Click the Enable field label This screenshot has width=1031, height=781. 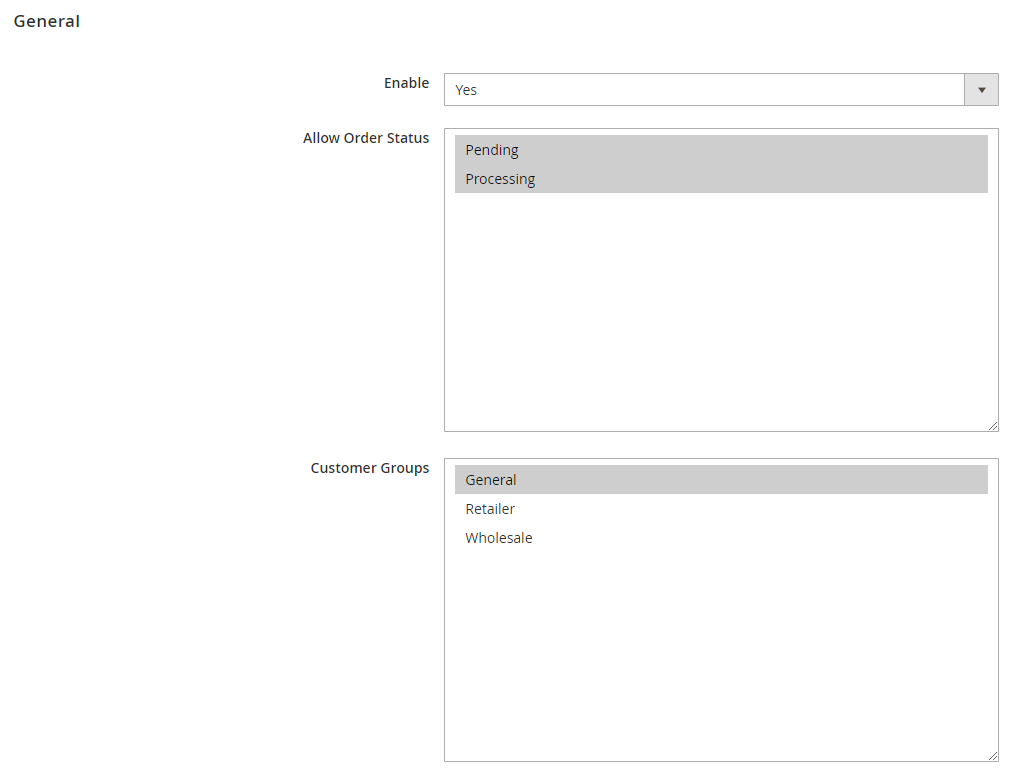click(406, 83)
